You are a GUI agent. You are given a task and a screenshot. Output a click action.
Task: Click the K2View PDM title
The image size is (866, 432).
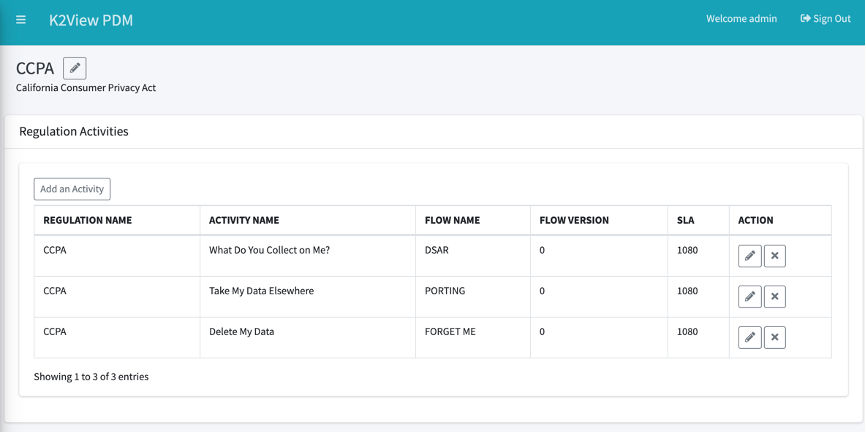(x=91, y=20)
